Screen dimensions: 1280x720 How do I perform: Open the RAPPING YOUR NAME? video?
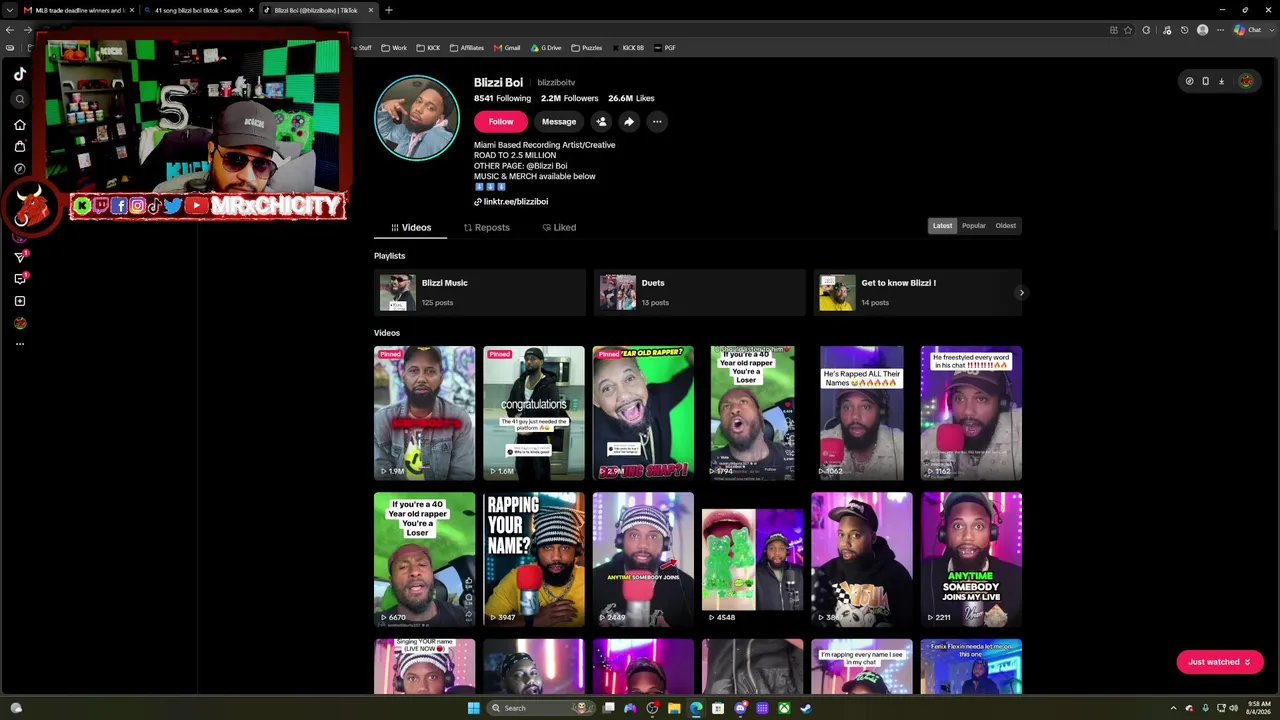[534, 559]
